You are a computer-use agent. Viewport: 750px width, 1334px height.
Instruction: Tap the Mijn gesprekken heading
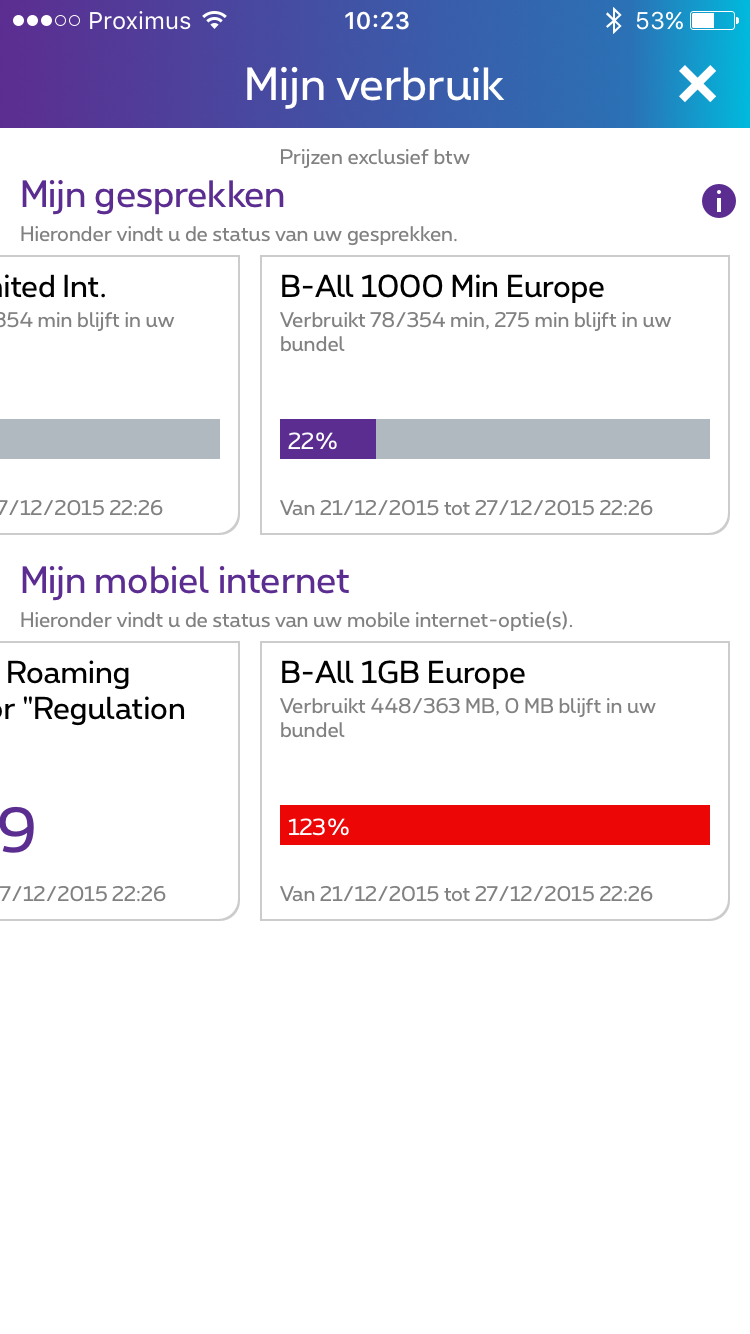pos(153,195)
